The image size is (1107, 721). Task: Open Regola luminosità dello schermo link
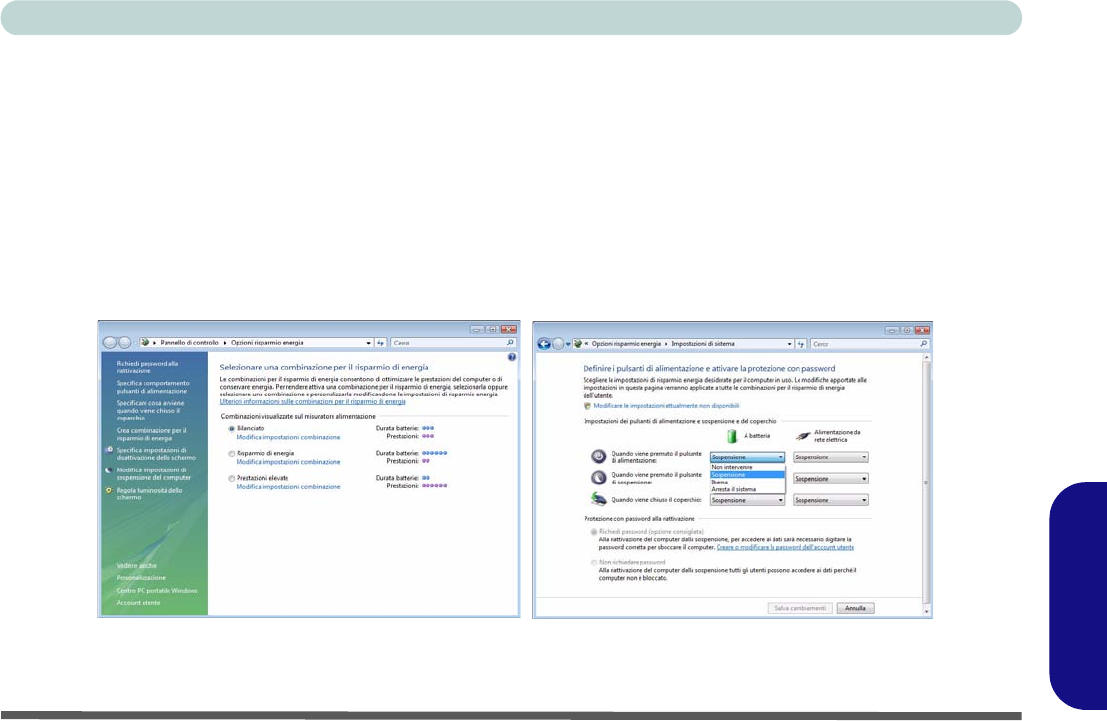pos(149,493)
